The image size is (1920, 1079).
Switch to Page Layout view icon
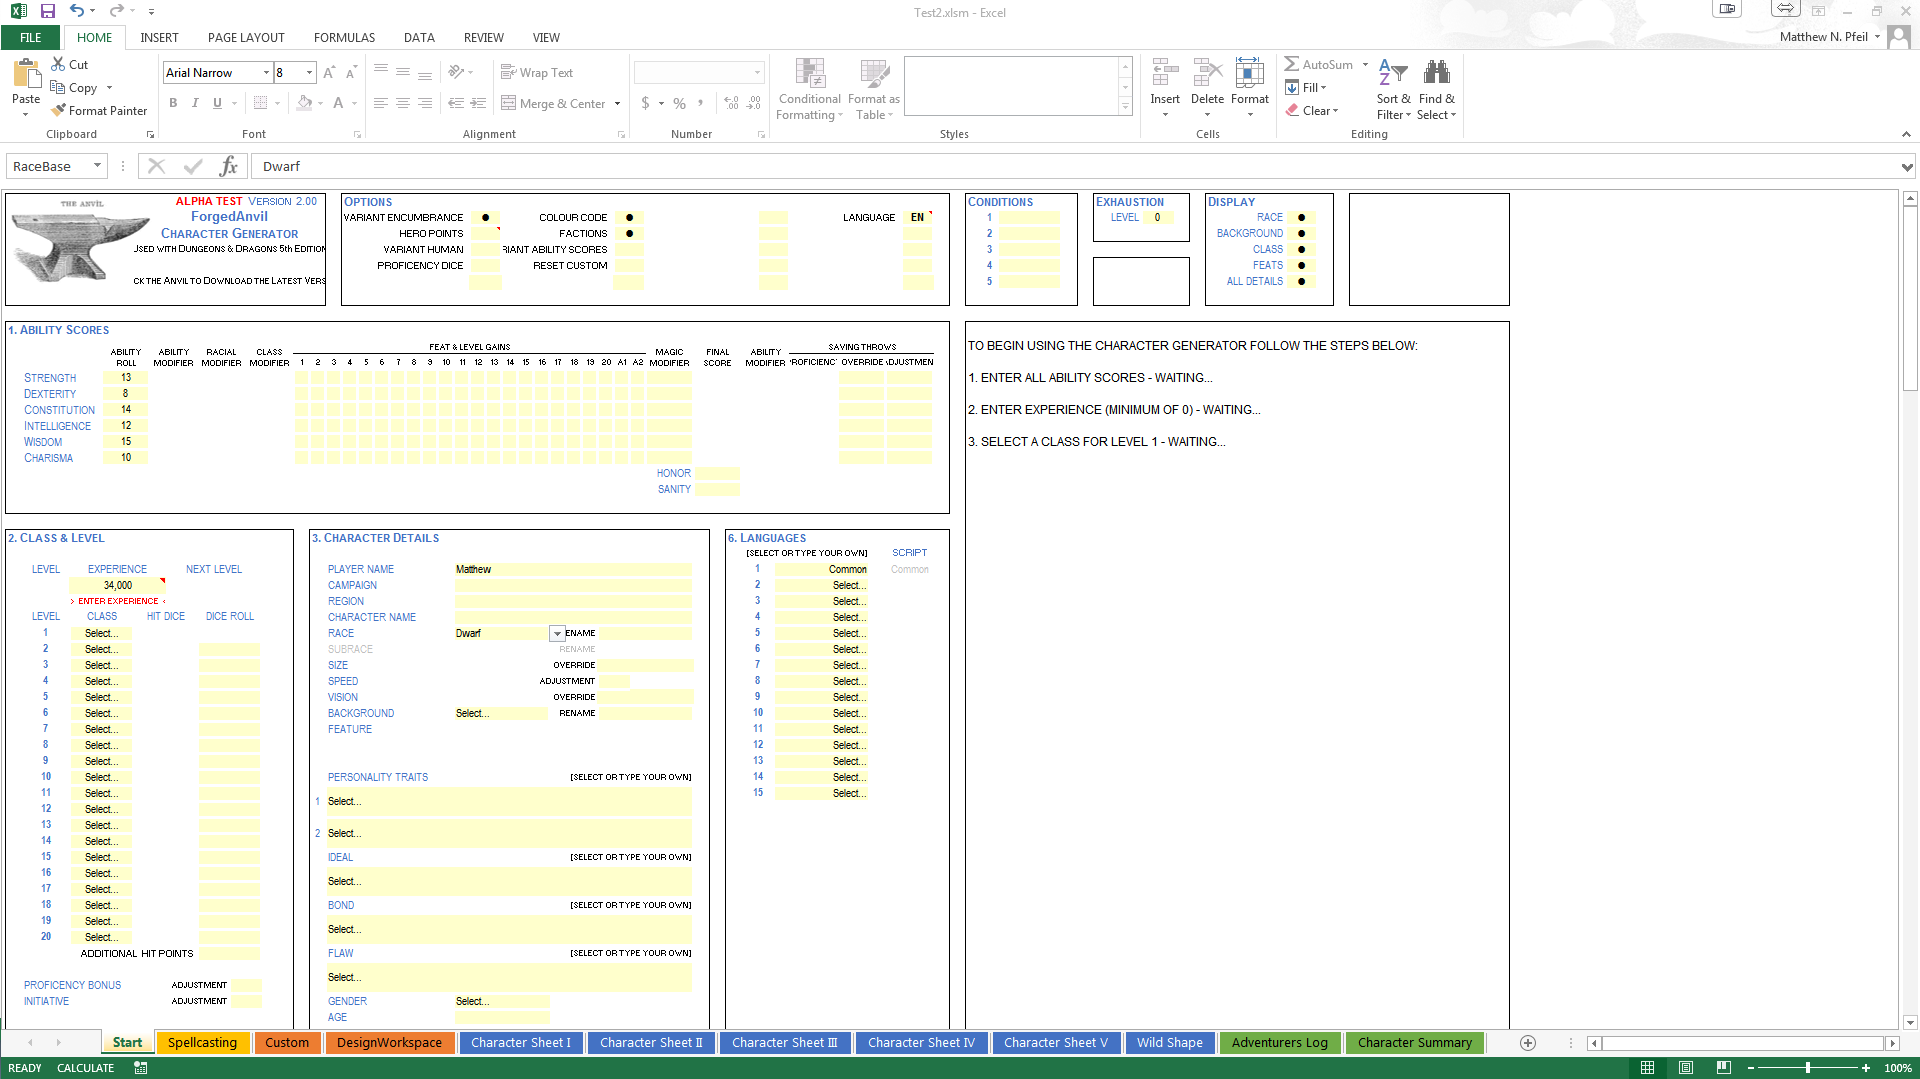tap(1686, 1068)
